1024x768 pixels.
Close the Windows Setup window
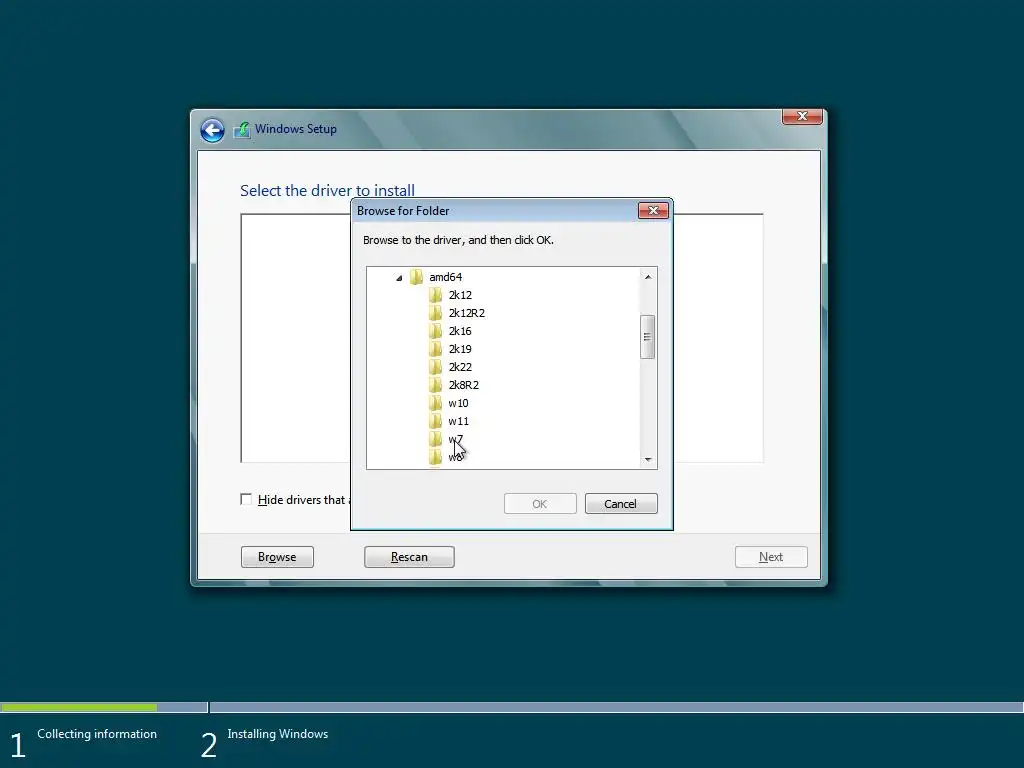(802, 116)
